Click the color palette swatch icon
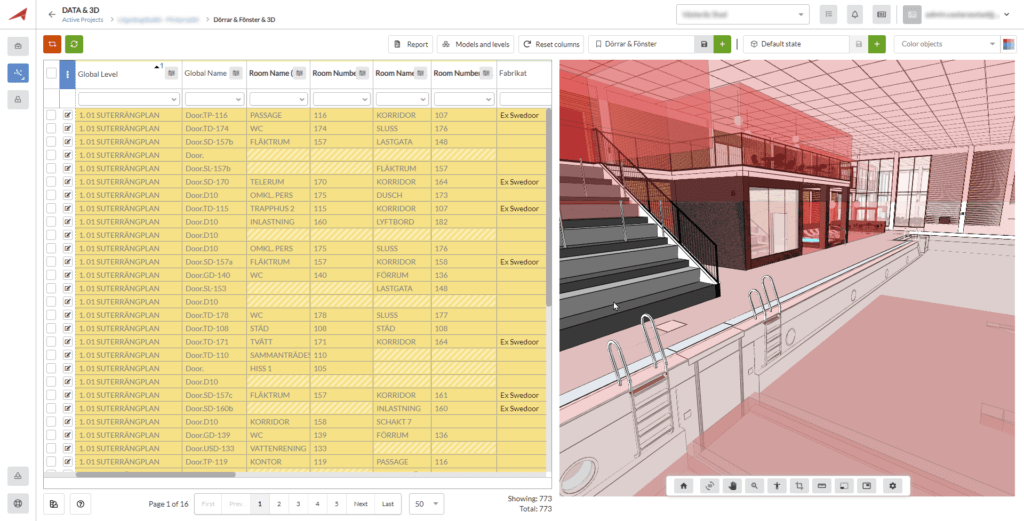 coord(1008,44)
